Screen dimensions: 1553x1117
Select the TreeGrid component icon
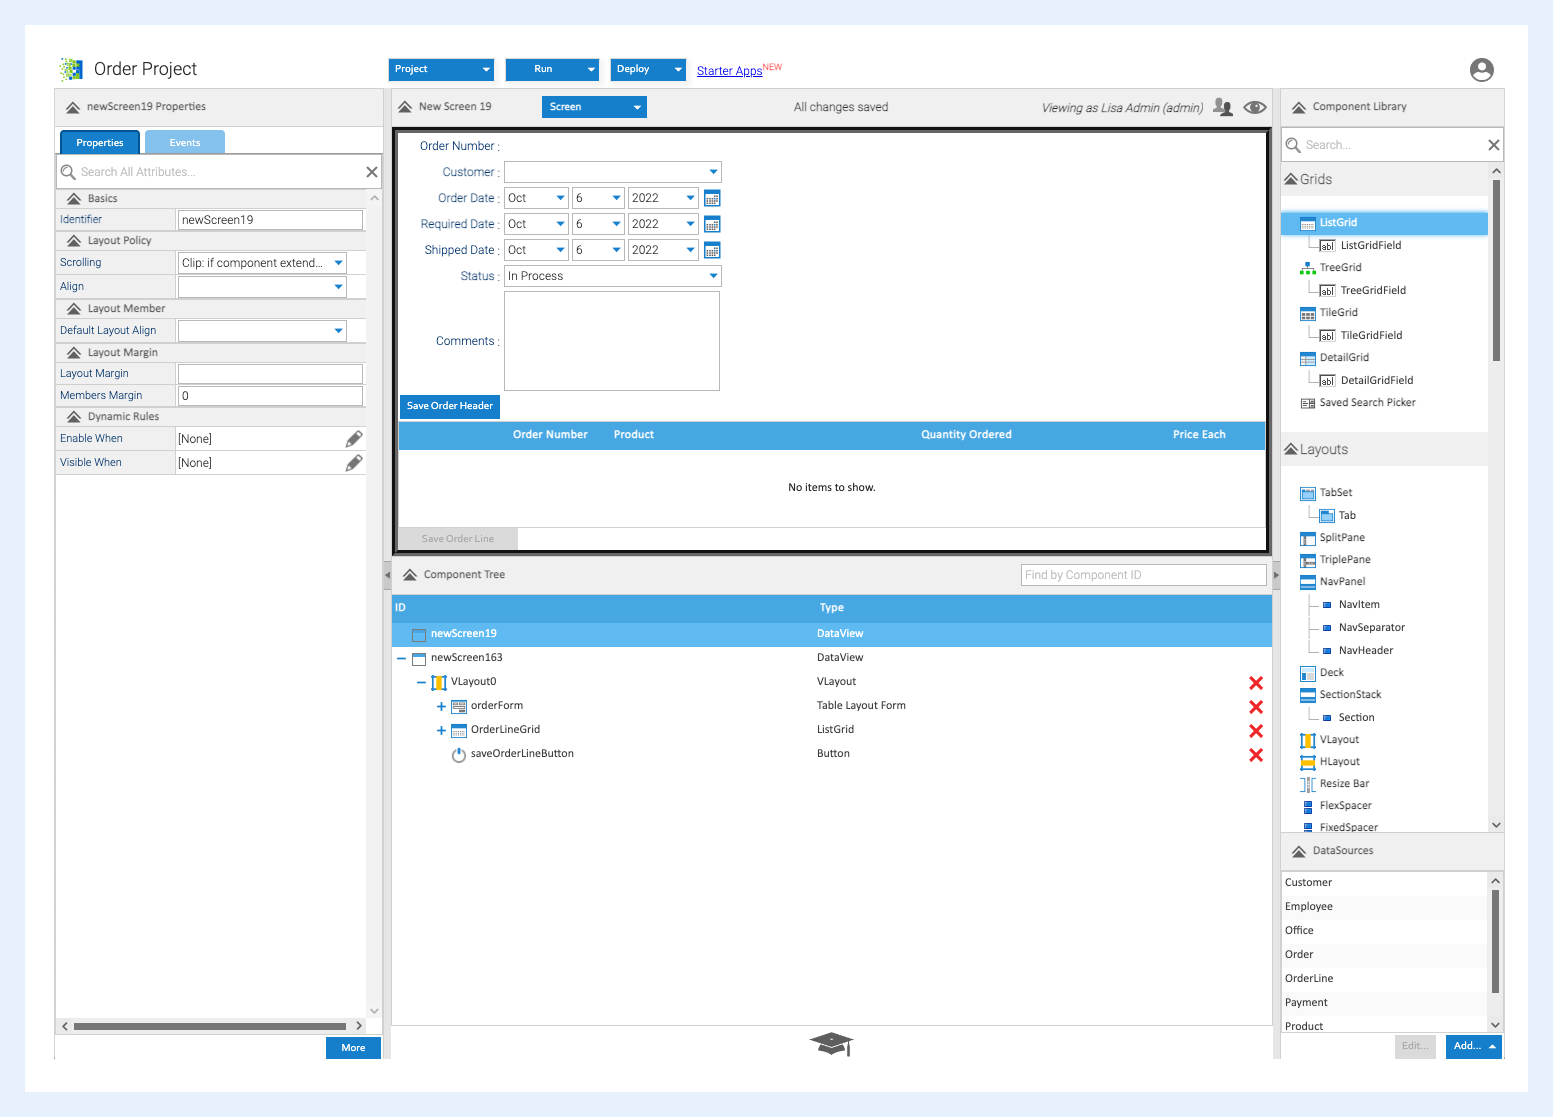1307,267
